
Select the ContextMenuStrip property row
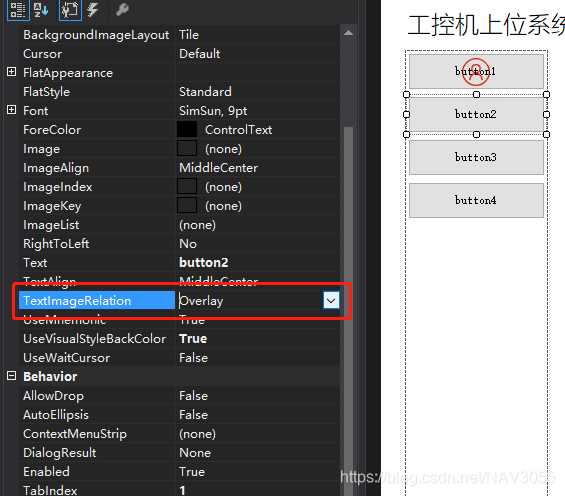tap(179, 434)
